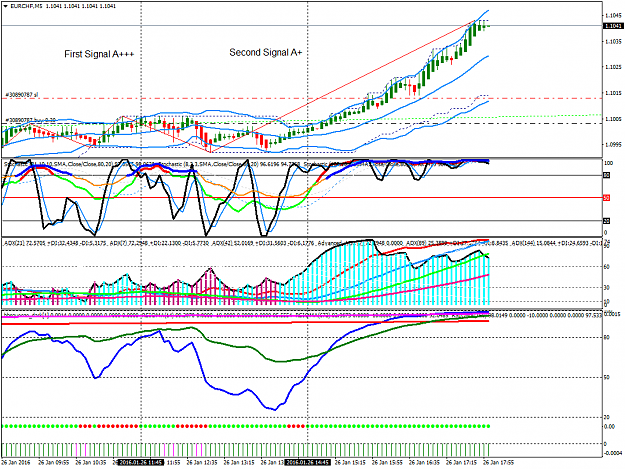
Task: Click the #30890787 buy 0.30 order label
Action: tap(31, 120)
